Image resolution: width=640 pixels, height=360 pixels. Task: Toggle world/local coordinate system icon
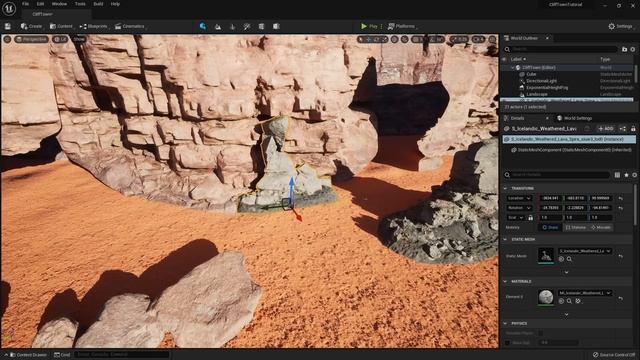(x=394, y=40)
